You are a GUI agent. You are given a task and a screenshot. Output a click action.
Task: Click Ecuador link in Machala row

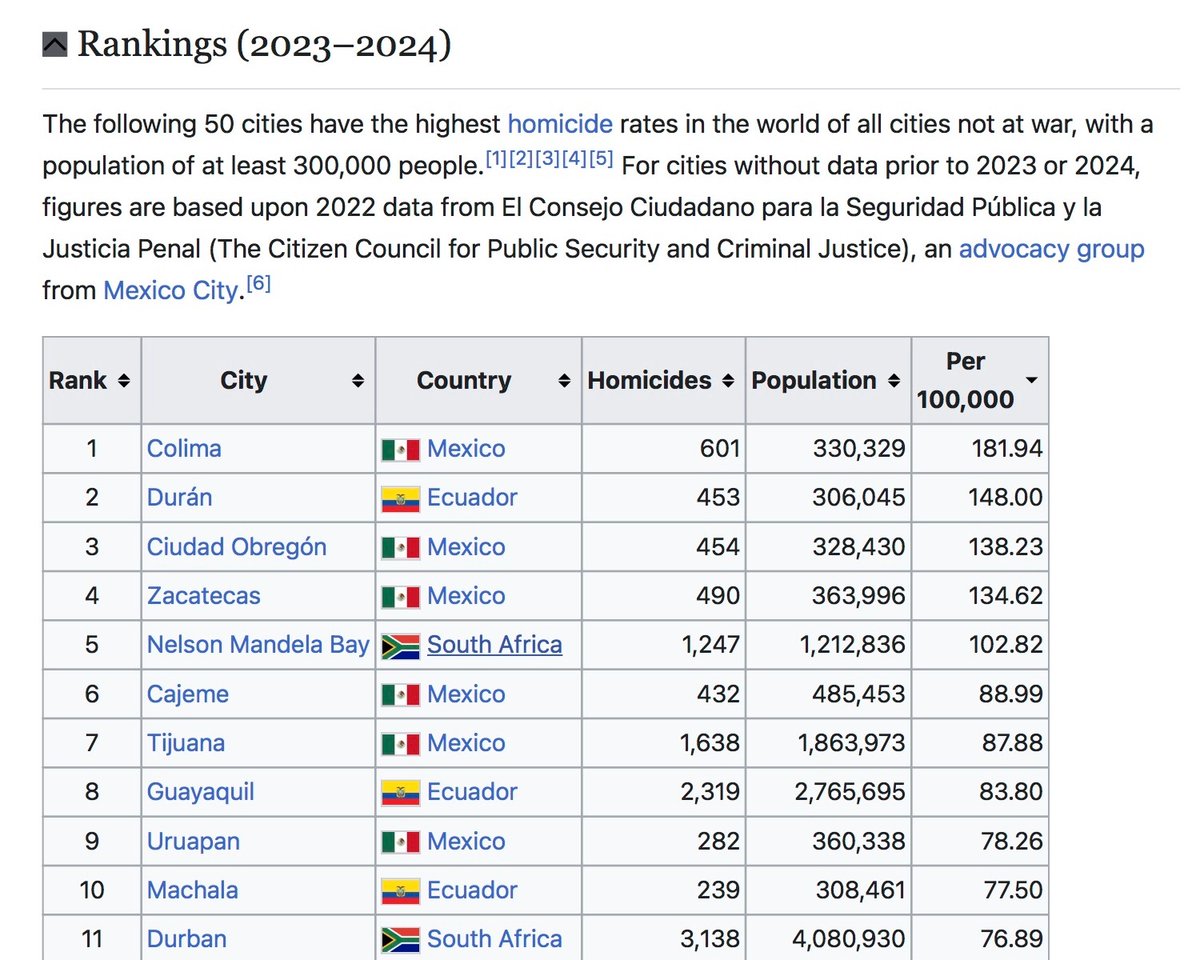pos(472,890)
